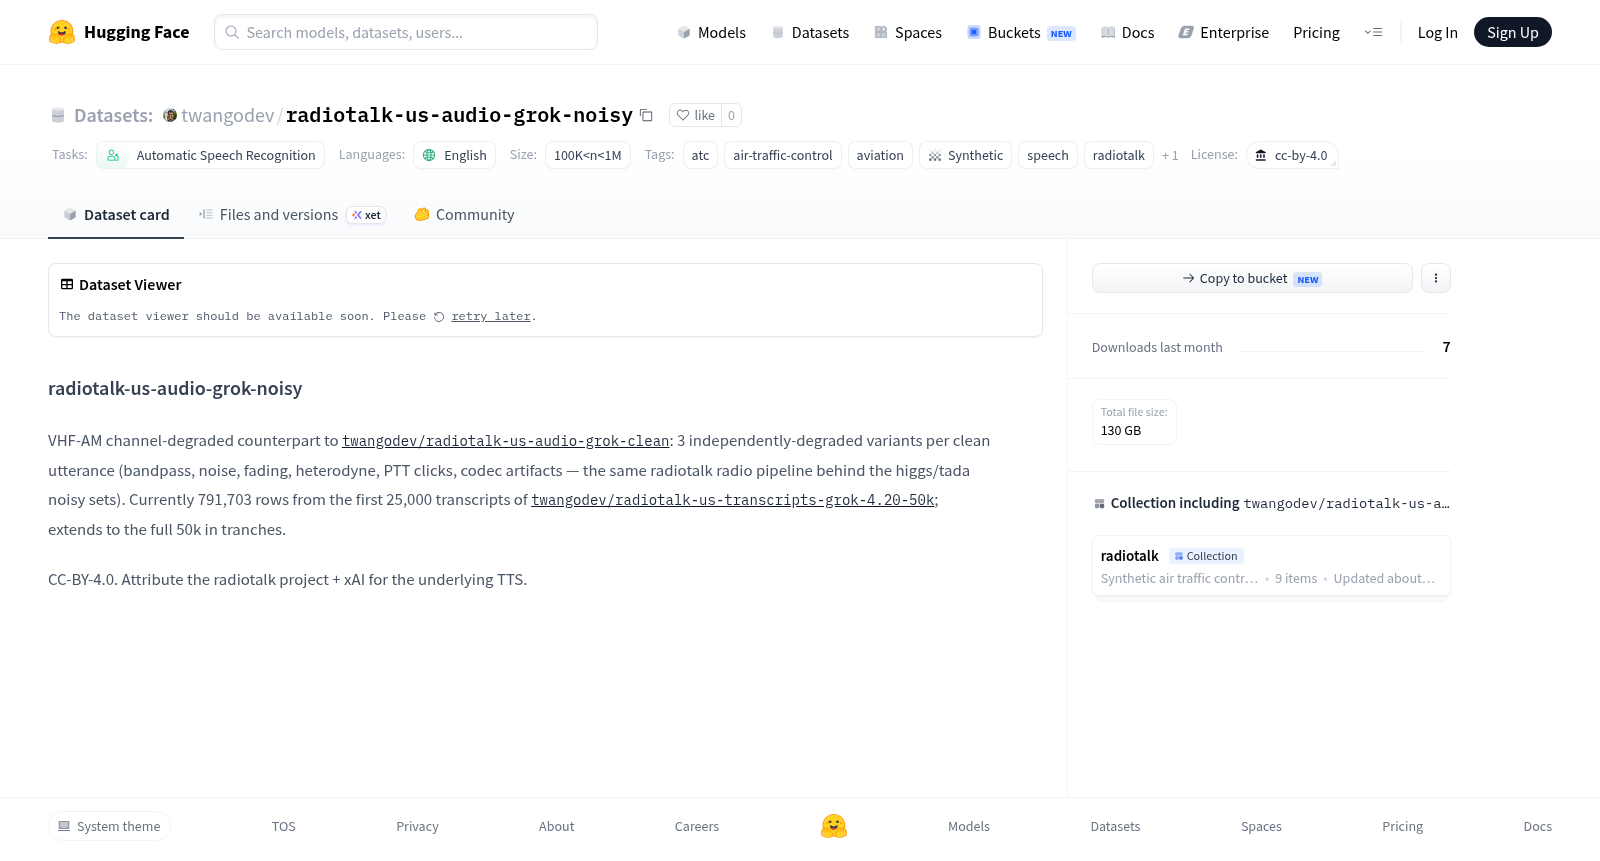Open the Datasets footer link

1115,826
